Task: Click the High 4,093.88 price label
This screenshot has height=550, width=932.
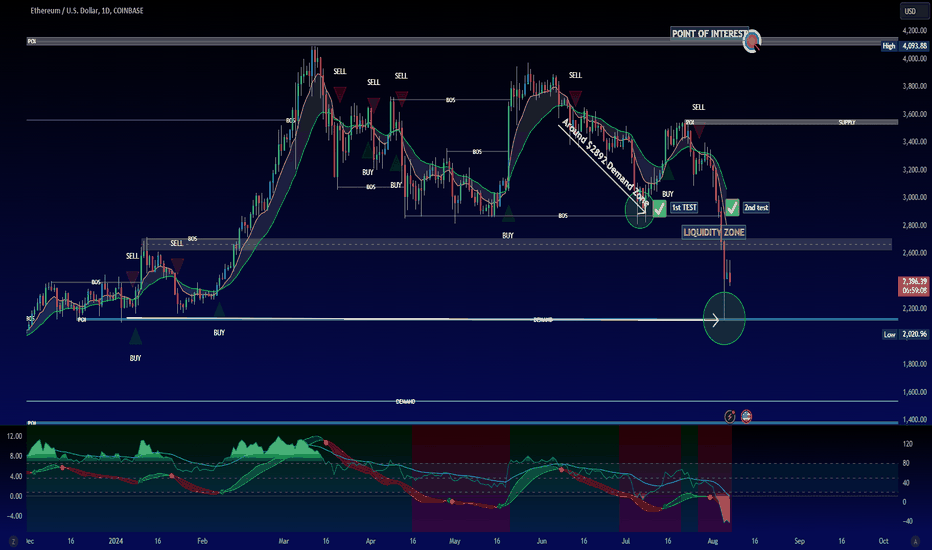Action: [905, 46]
